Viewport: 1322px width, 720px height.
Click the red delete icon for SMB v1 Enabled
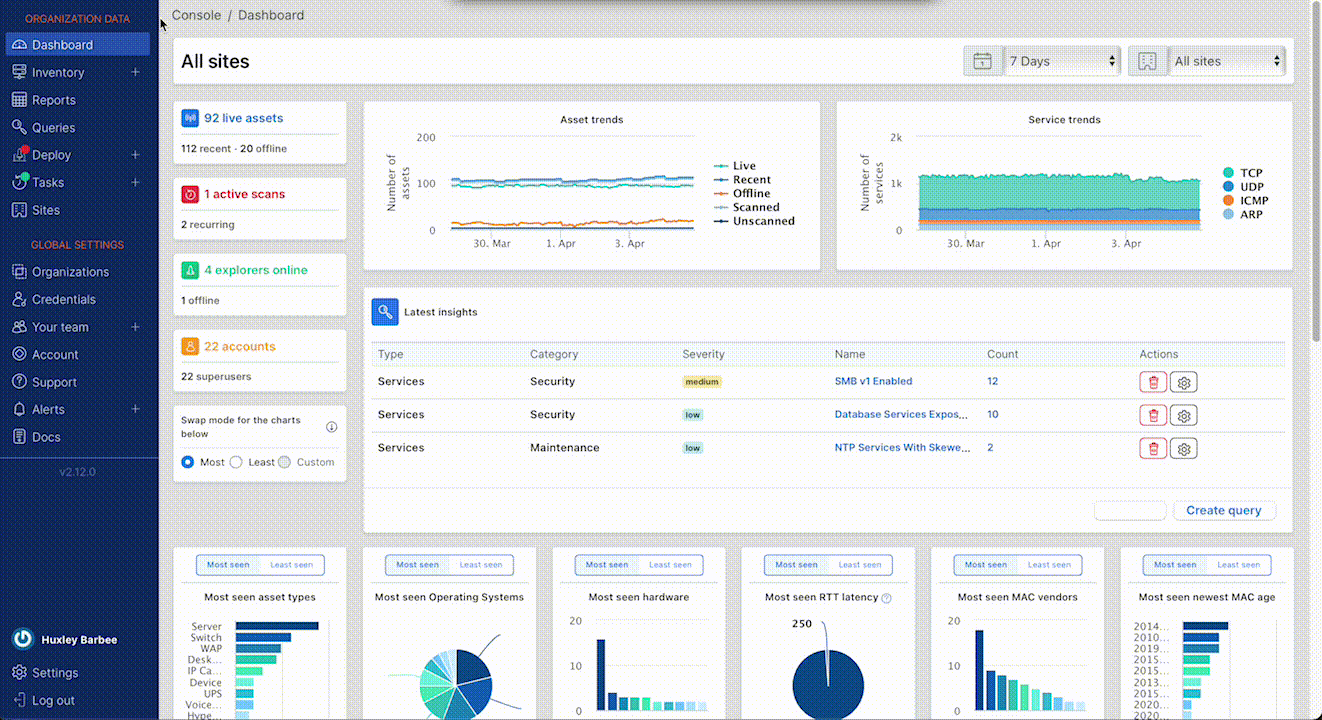tap(1153, 382)
